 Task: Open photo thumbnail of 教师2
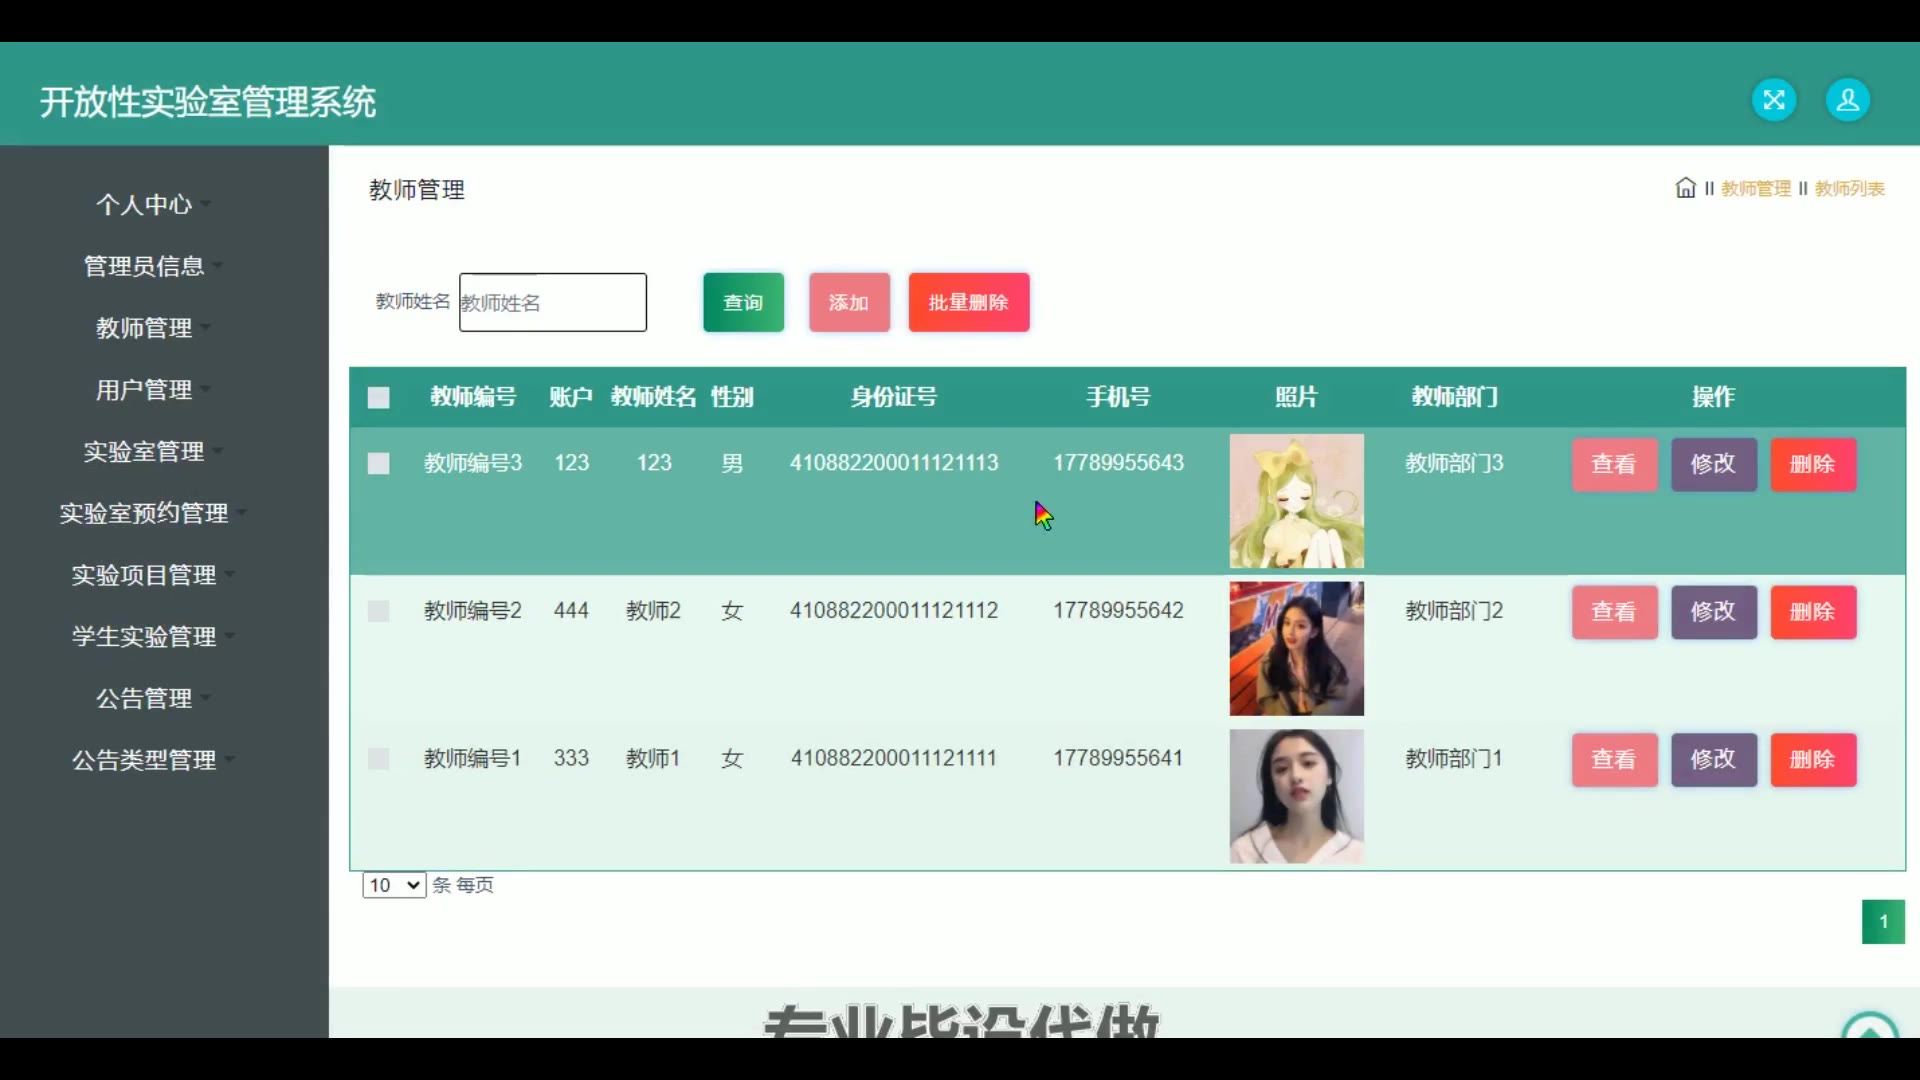click(x=1296, y=648)
